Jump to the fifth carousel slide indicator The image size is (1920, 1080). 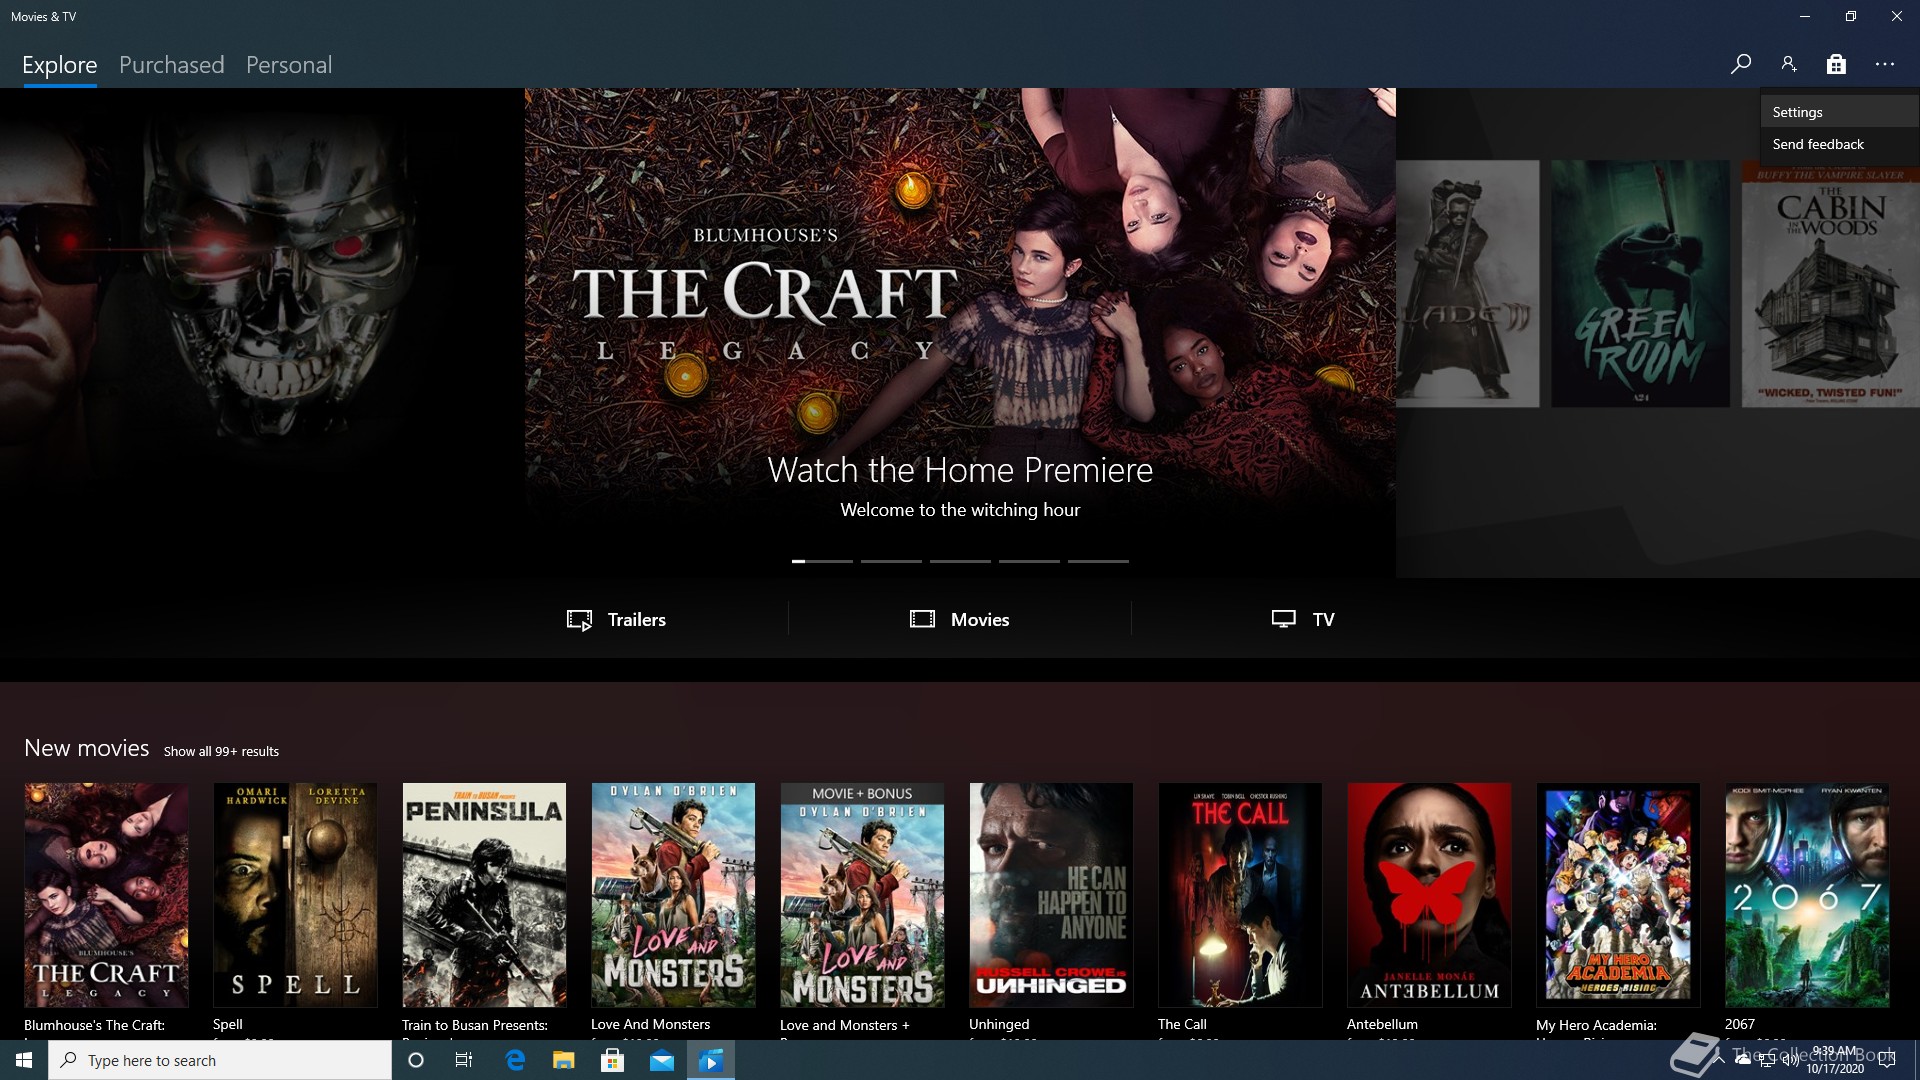pyautogui.click(x=1098, y=561)
